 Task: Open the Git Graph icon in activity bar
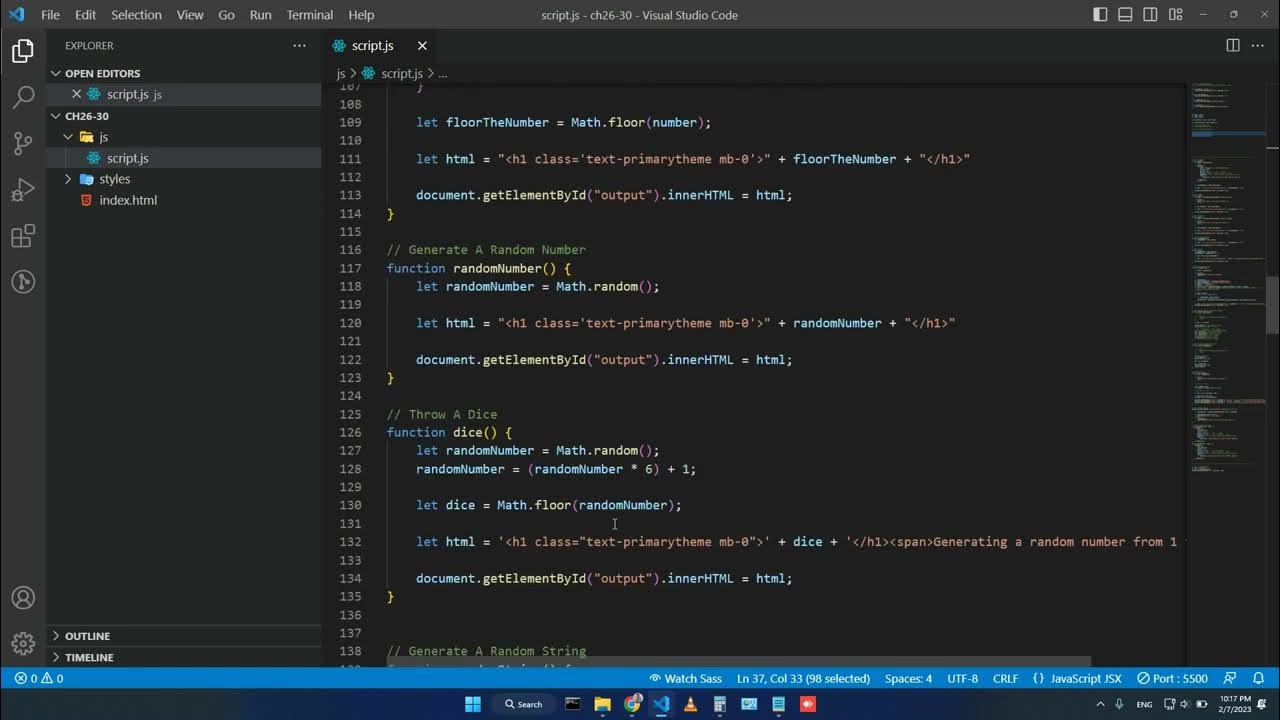tap(23, 282)
